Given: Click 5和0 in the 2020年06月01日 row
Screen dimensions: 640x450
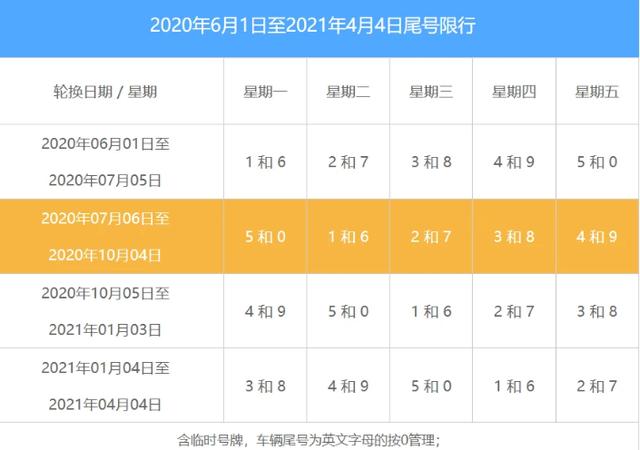Looking at the screenshot, I should (597, 162).
